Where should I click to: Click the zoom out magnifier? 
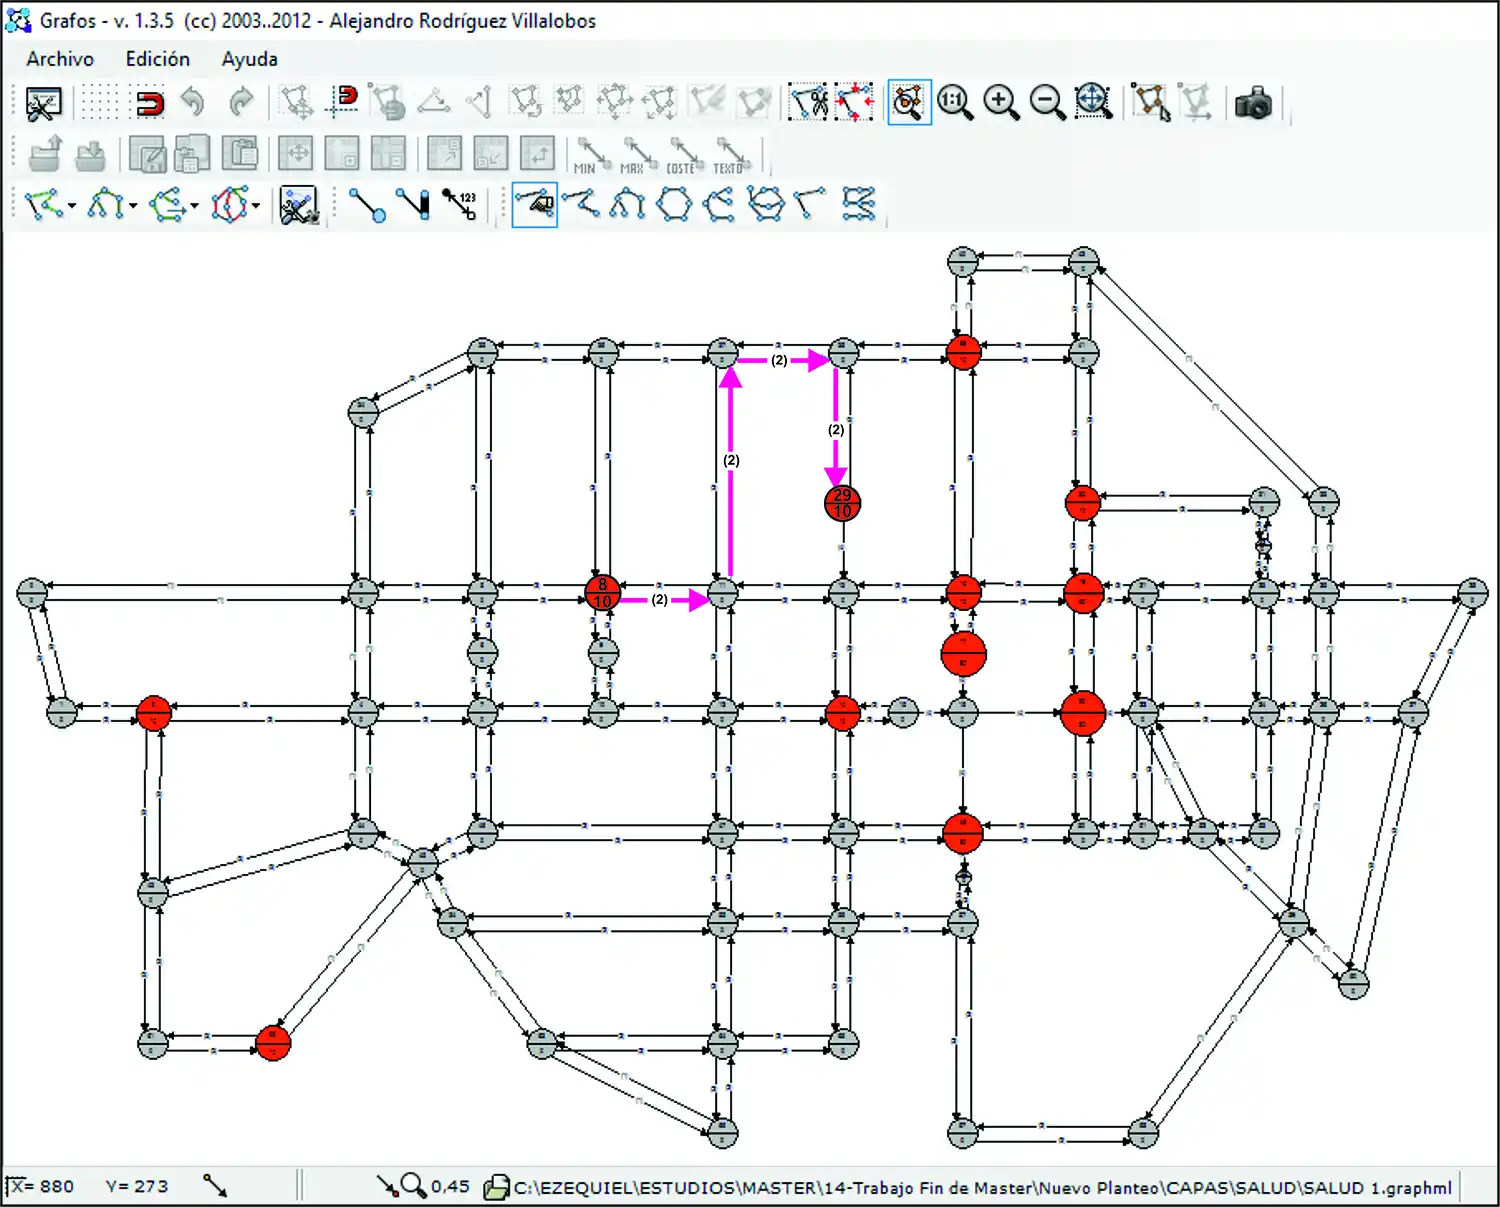[1047, 102]
